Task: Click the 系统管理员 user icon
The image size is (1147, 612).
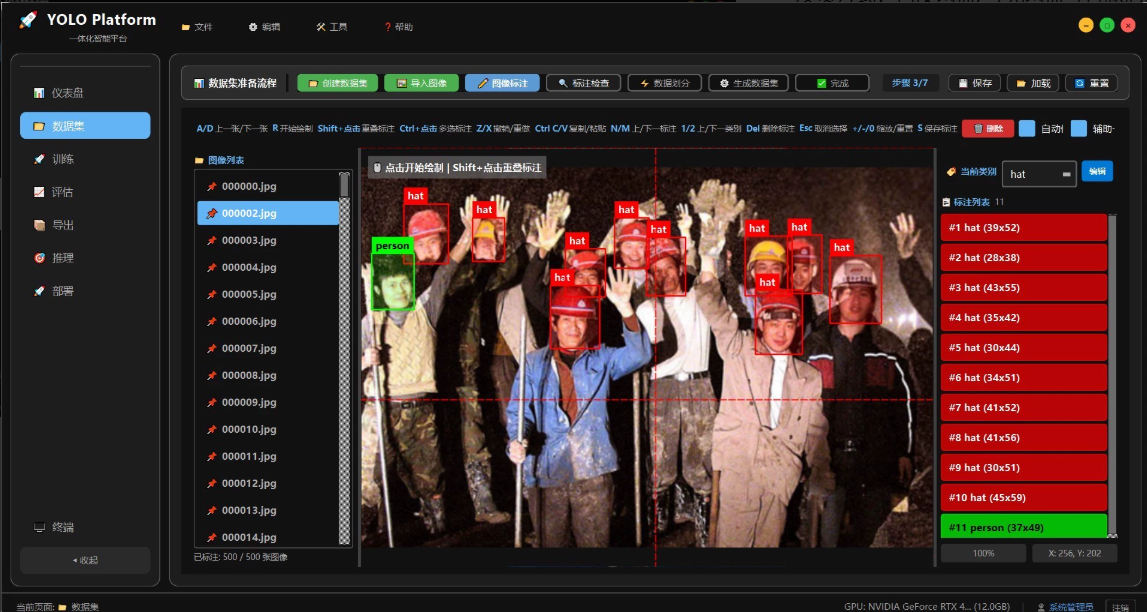Action: click(x=1042, y=606)
